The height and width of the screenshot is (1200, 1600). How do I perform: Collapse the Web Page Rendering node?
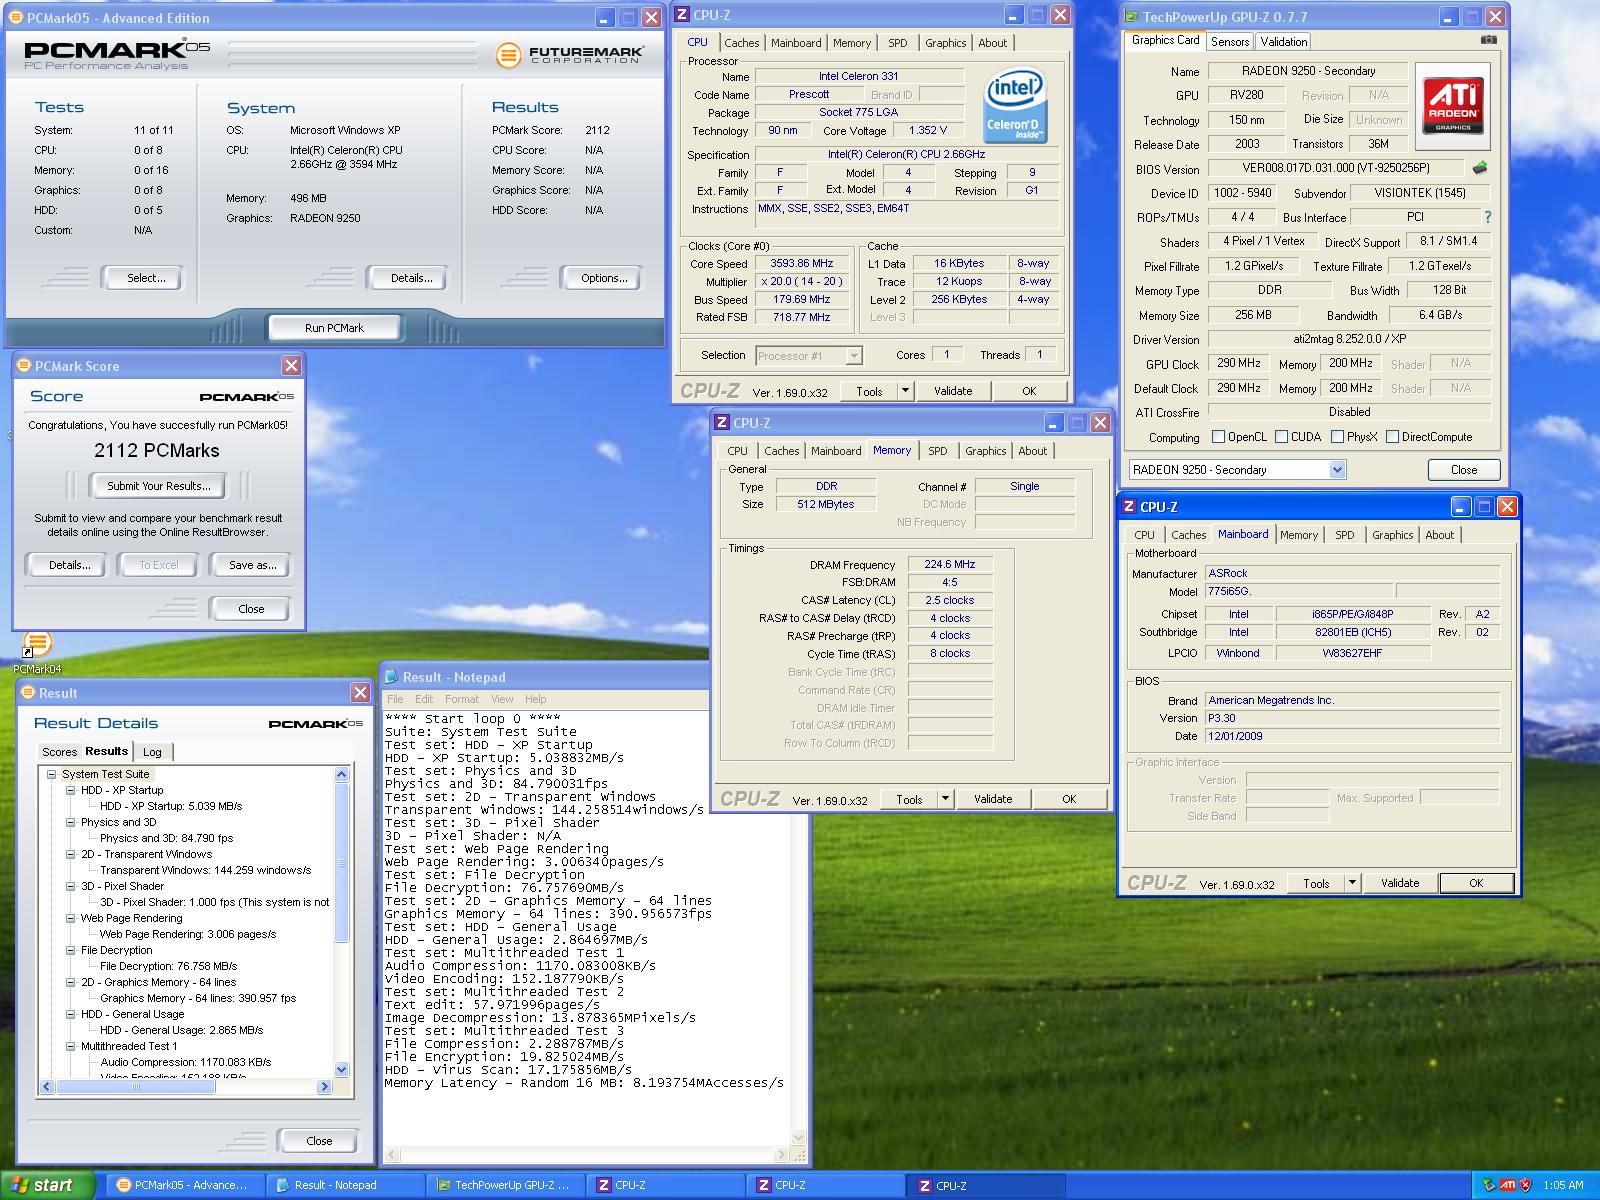coord(71,918)
